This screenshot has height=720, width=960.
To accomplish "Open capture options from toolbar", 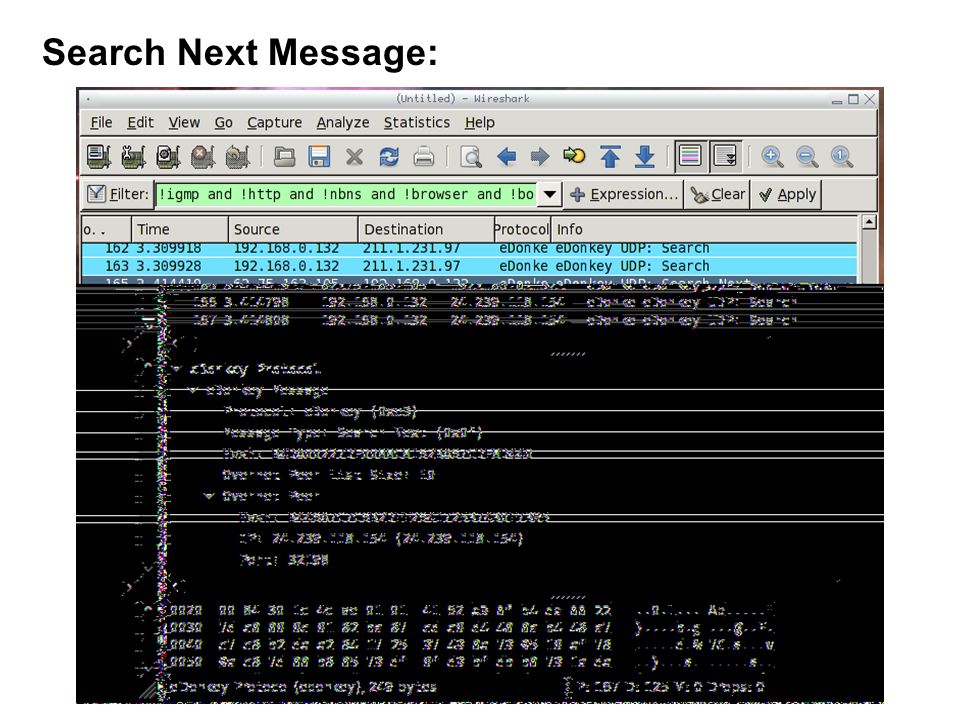I will [133, 157].
